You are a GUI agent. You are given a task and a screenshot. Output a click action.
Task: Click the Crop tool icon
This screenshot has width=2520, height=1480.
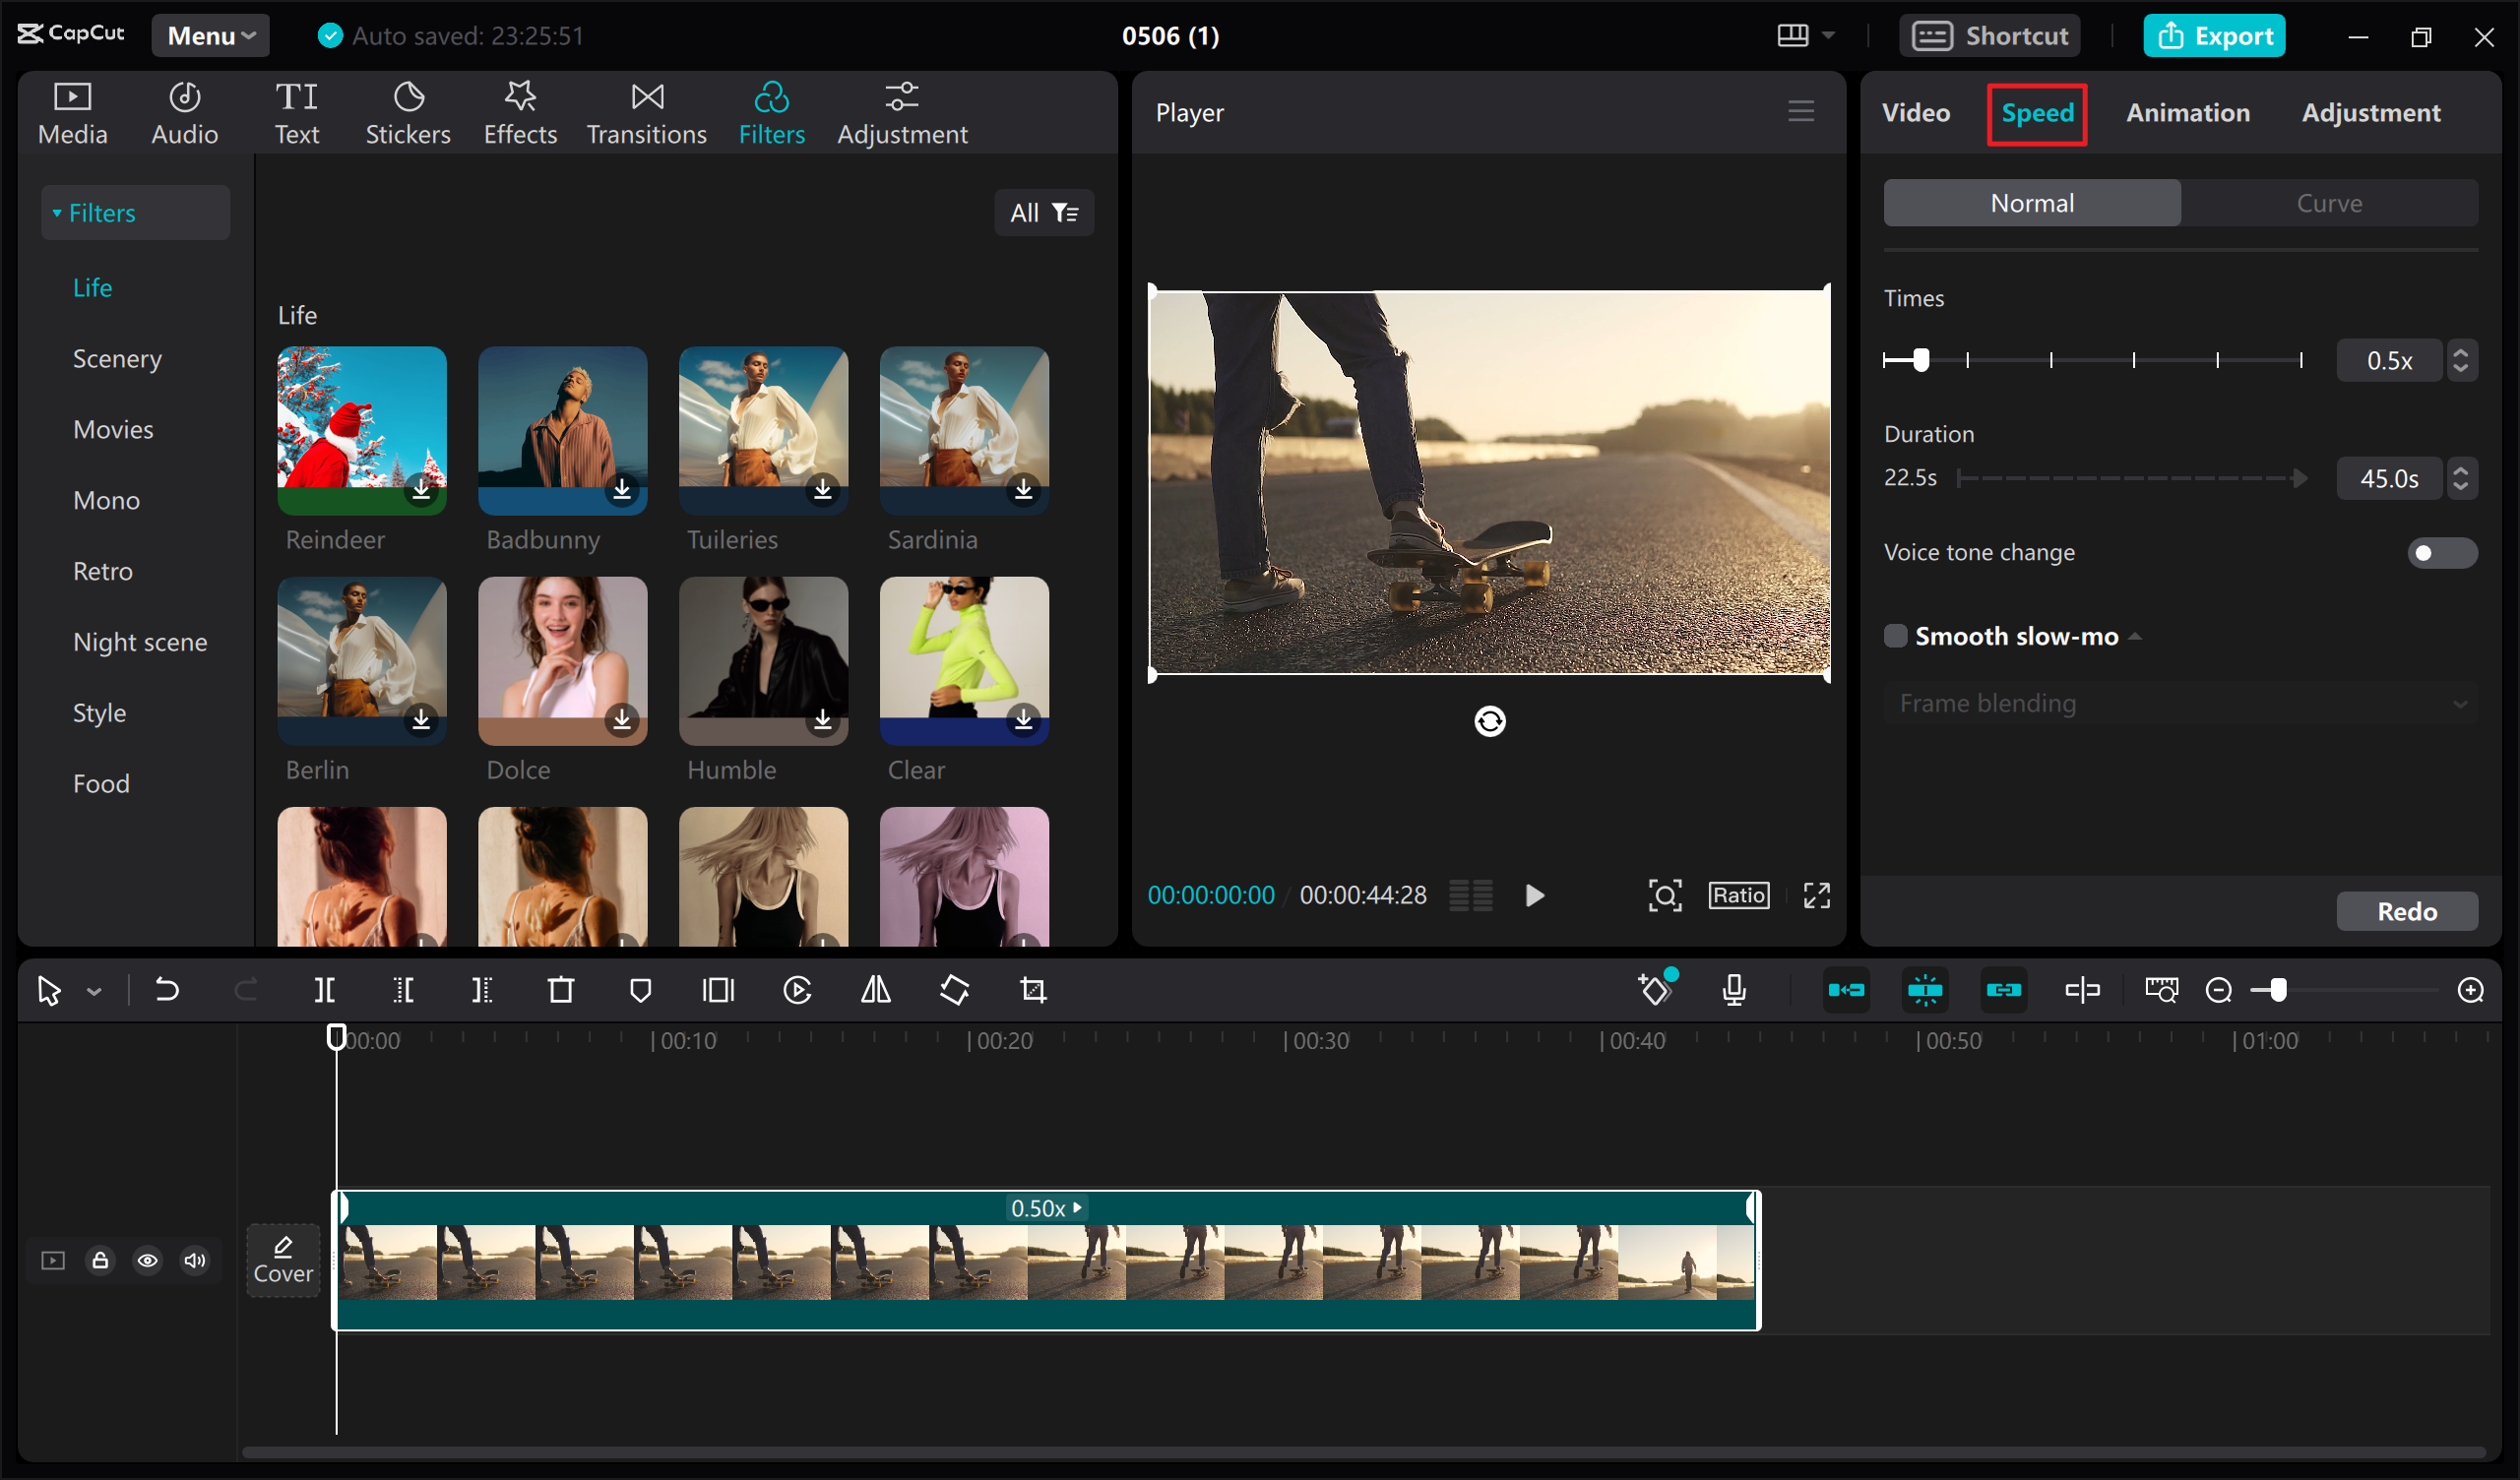click(1033, 990)
